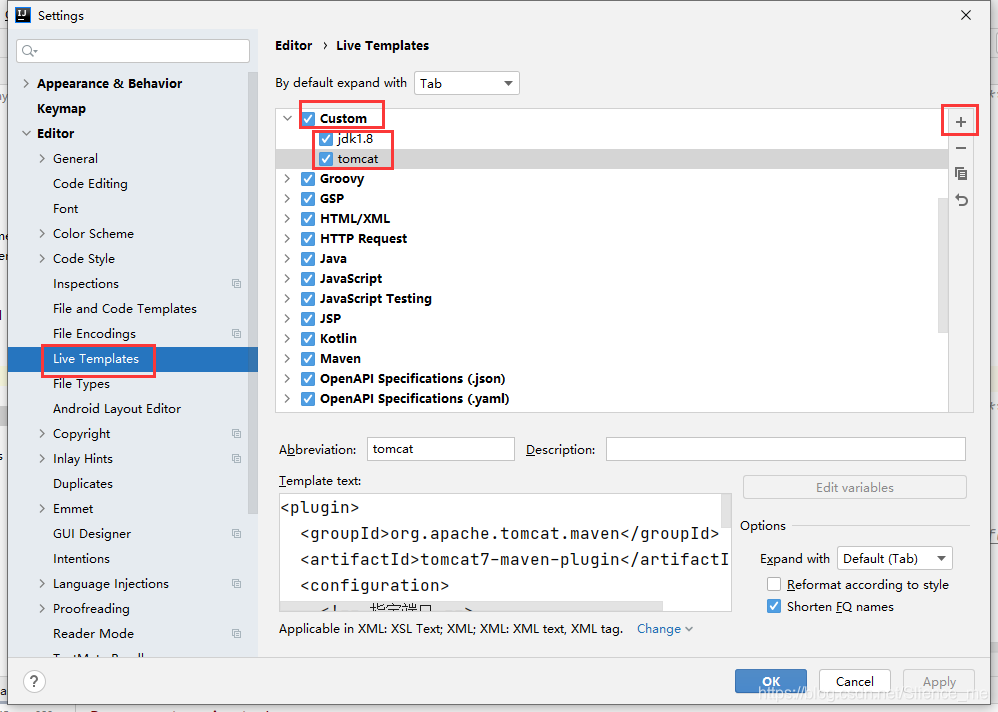Open help via question mark icon
The image size is (998, 712).
[x=34, y=681]
